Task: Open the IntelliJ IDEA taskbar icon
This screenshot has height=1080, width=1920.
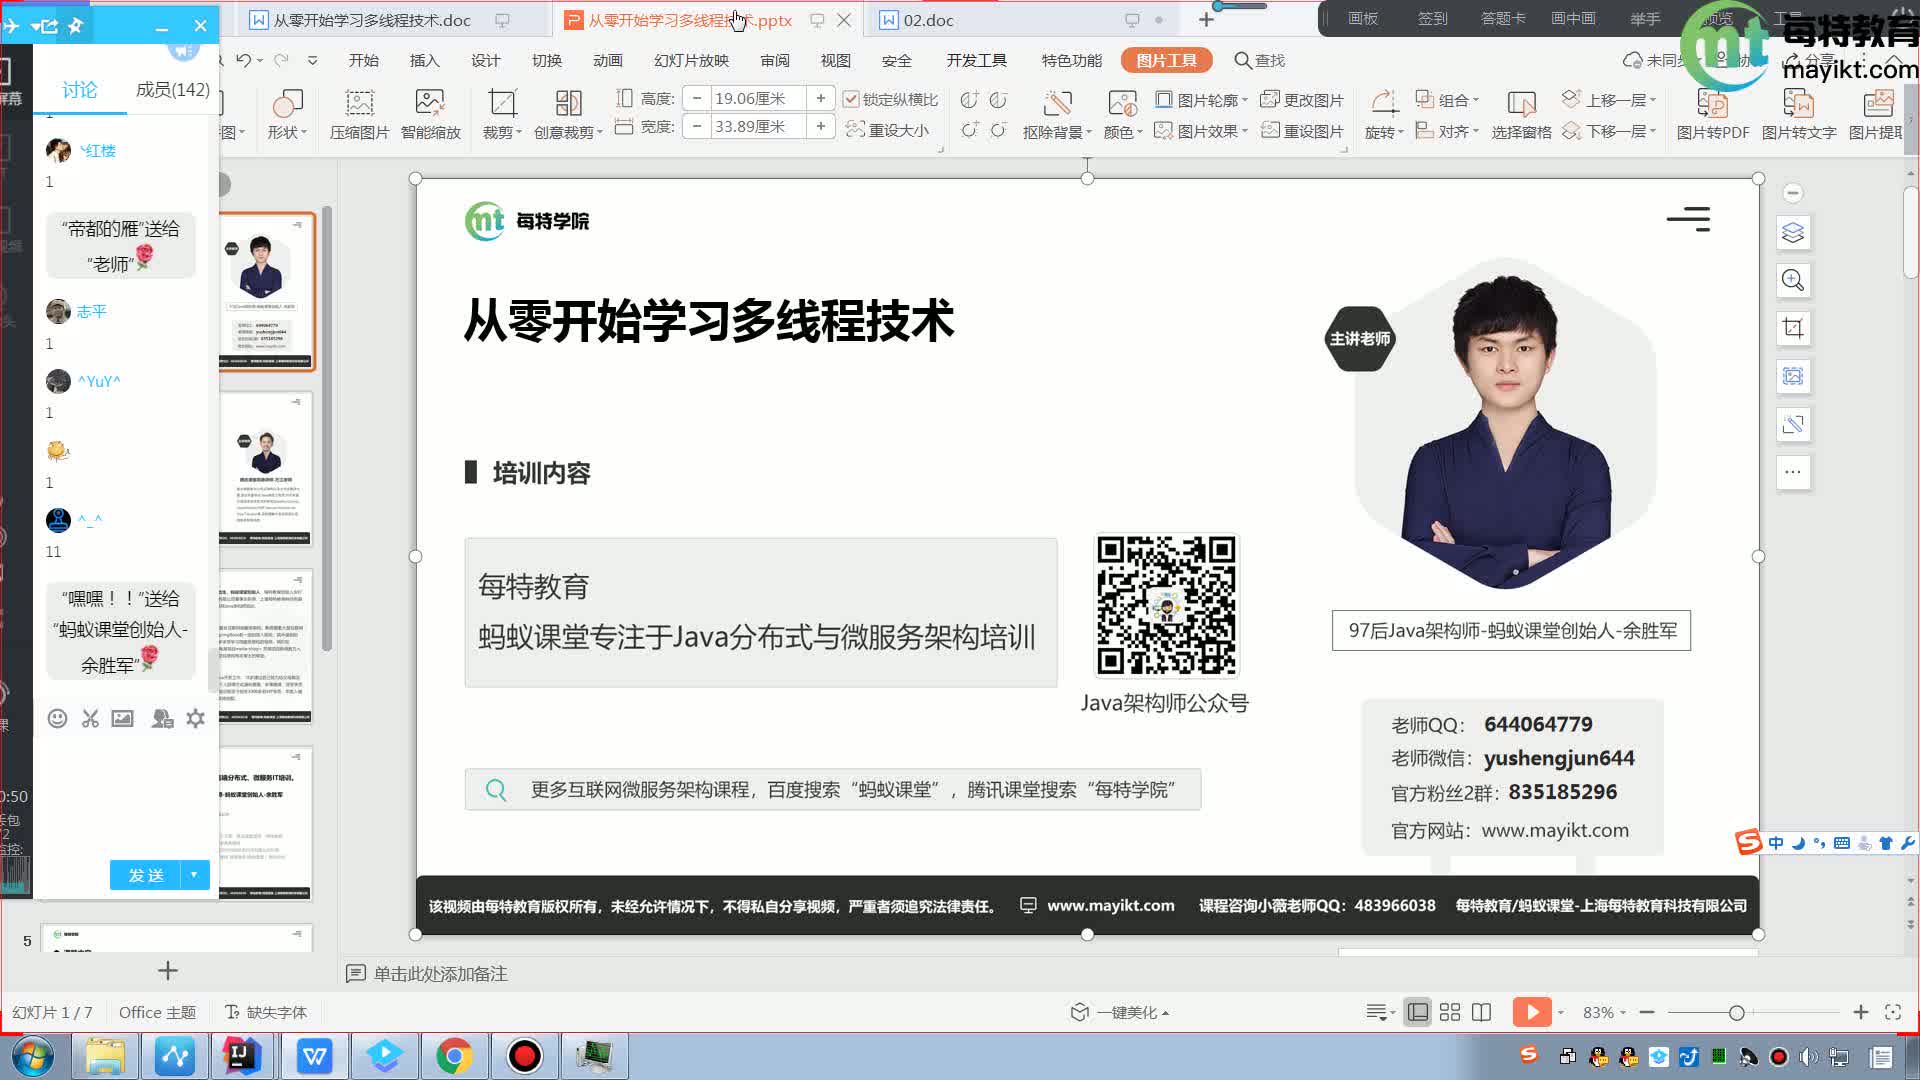Action: coord(240,1056)
